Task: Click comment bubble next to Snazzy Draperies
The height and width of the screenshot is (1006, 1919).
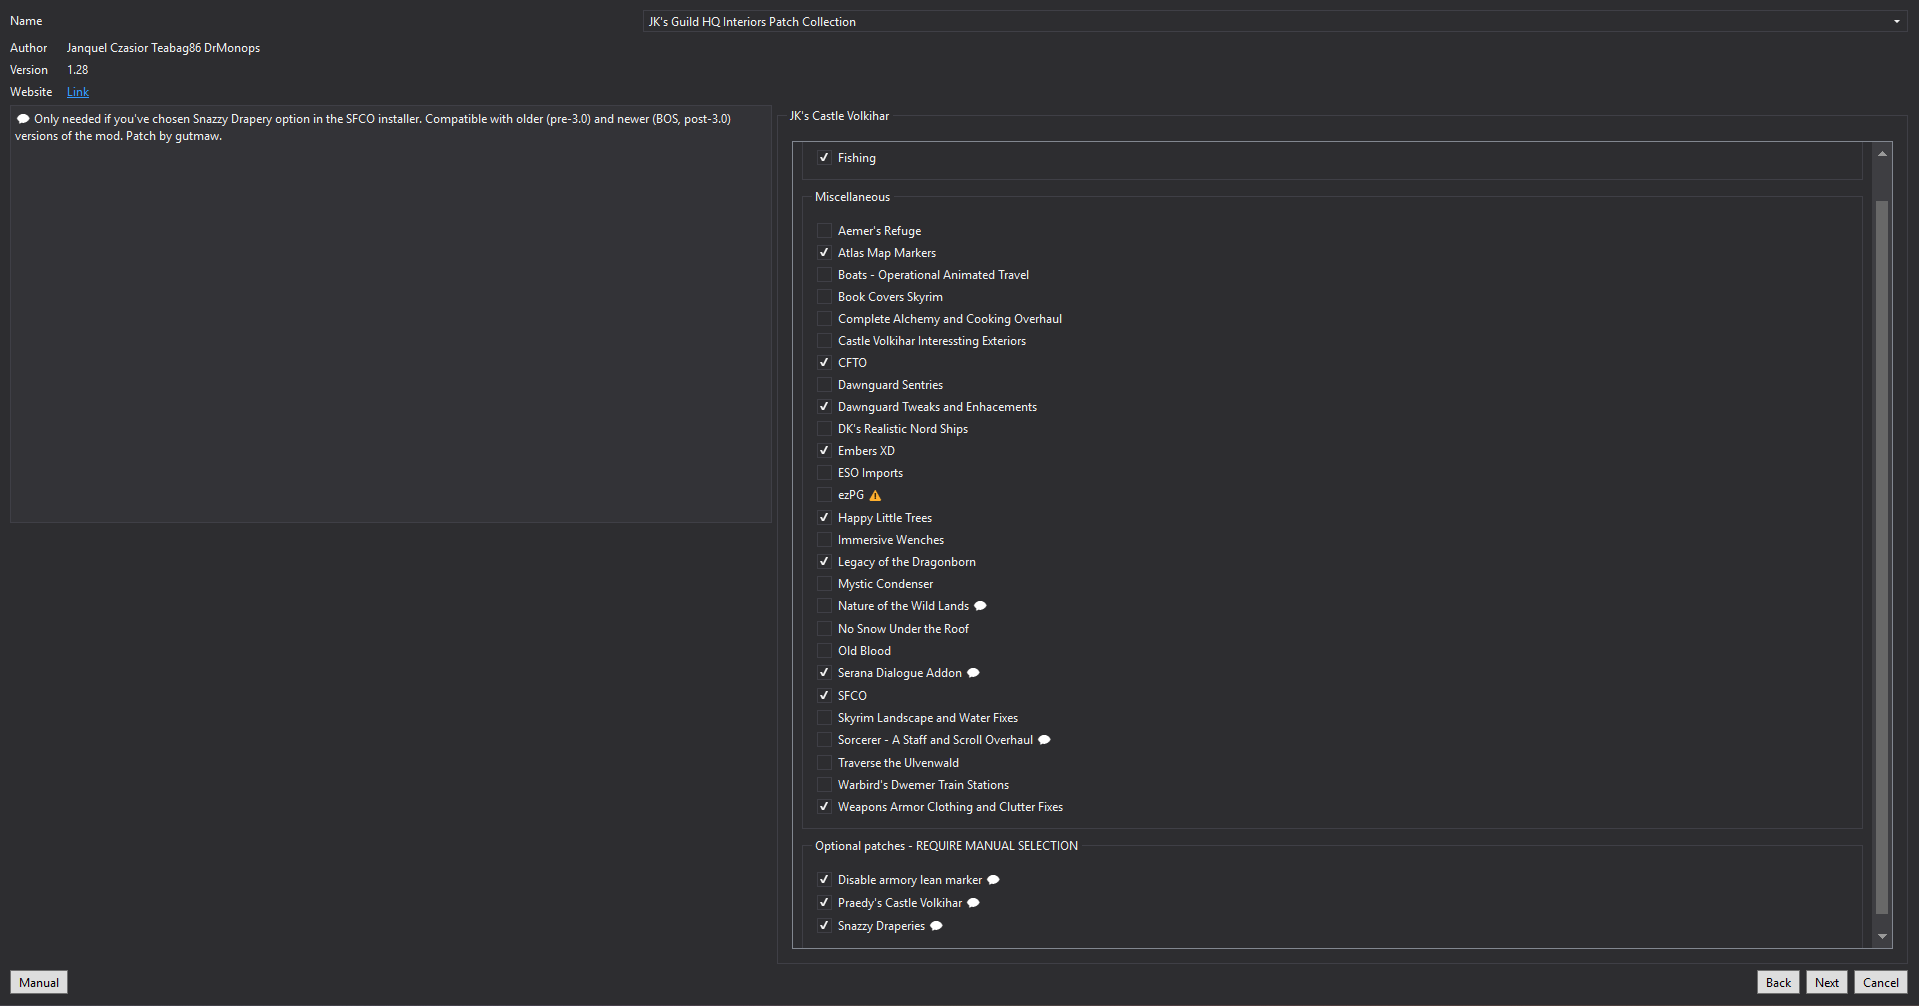Action: (x=936, y=926)
